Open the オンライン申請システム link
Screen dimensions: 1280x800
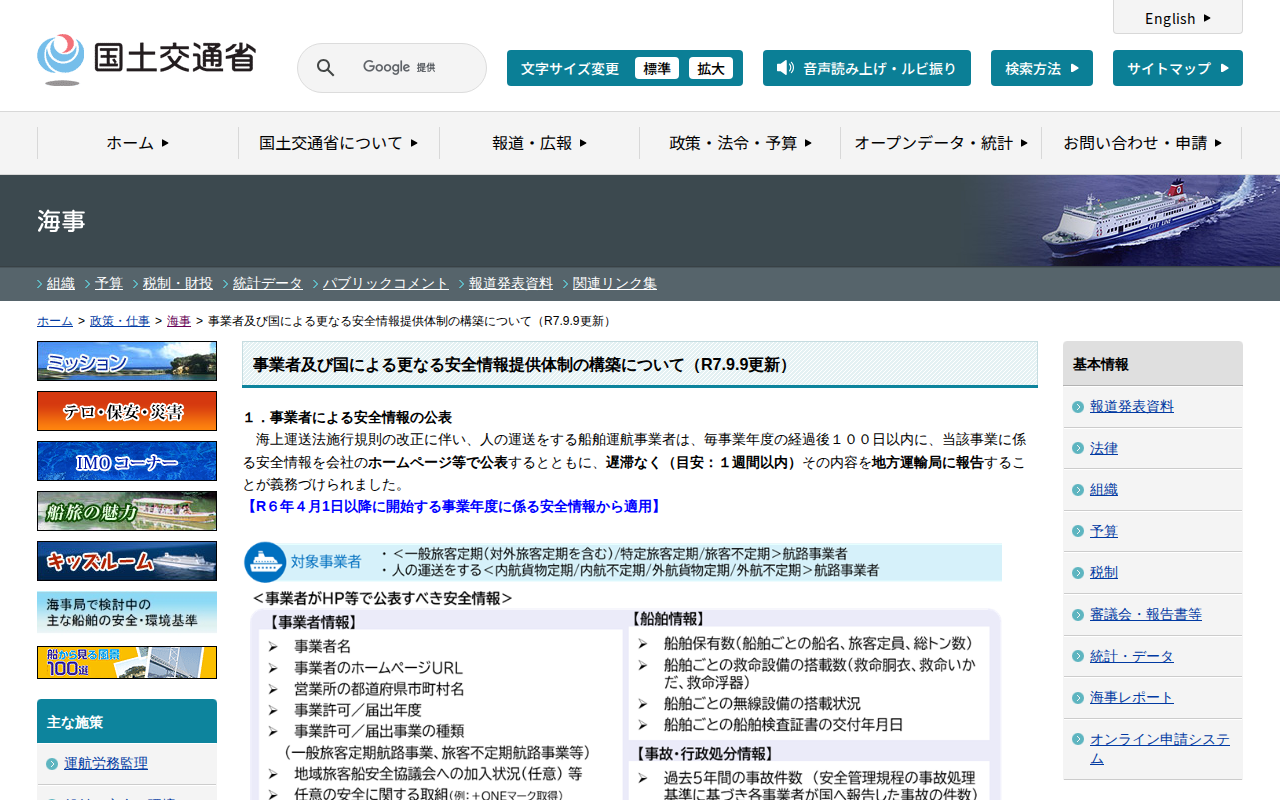(x=1160, y=749)
